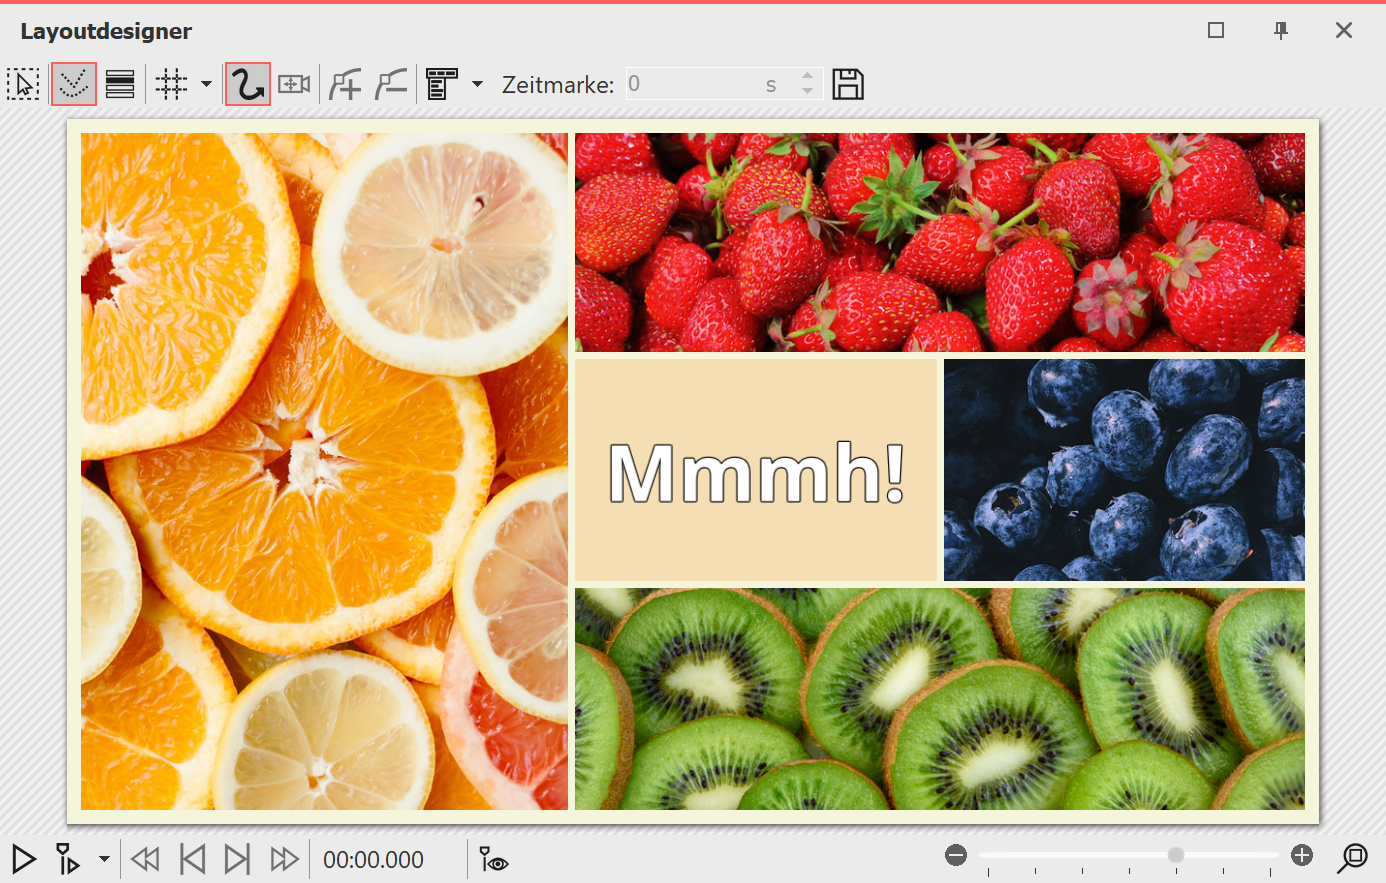Jump to the next frame button

(238, 859)
